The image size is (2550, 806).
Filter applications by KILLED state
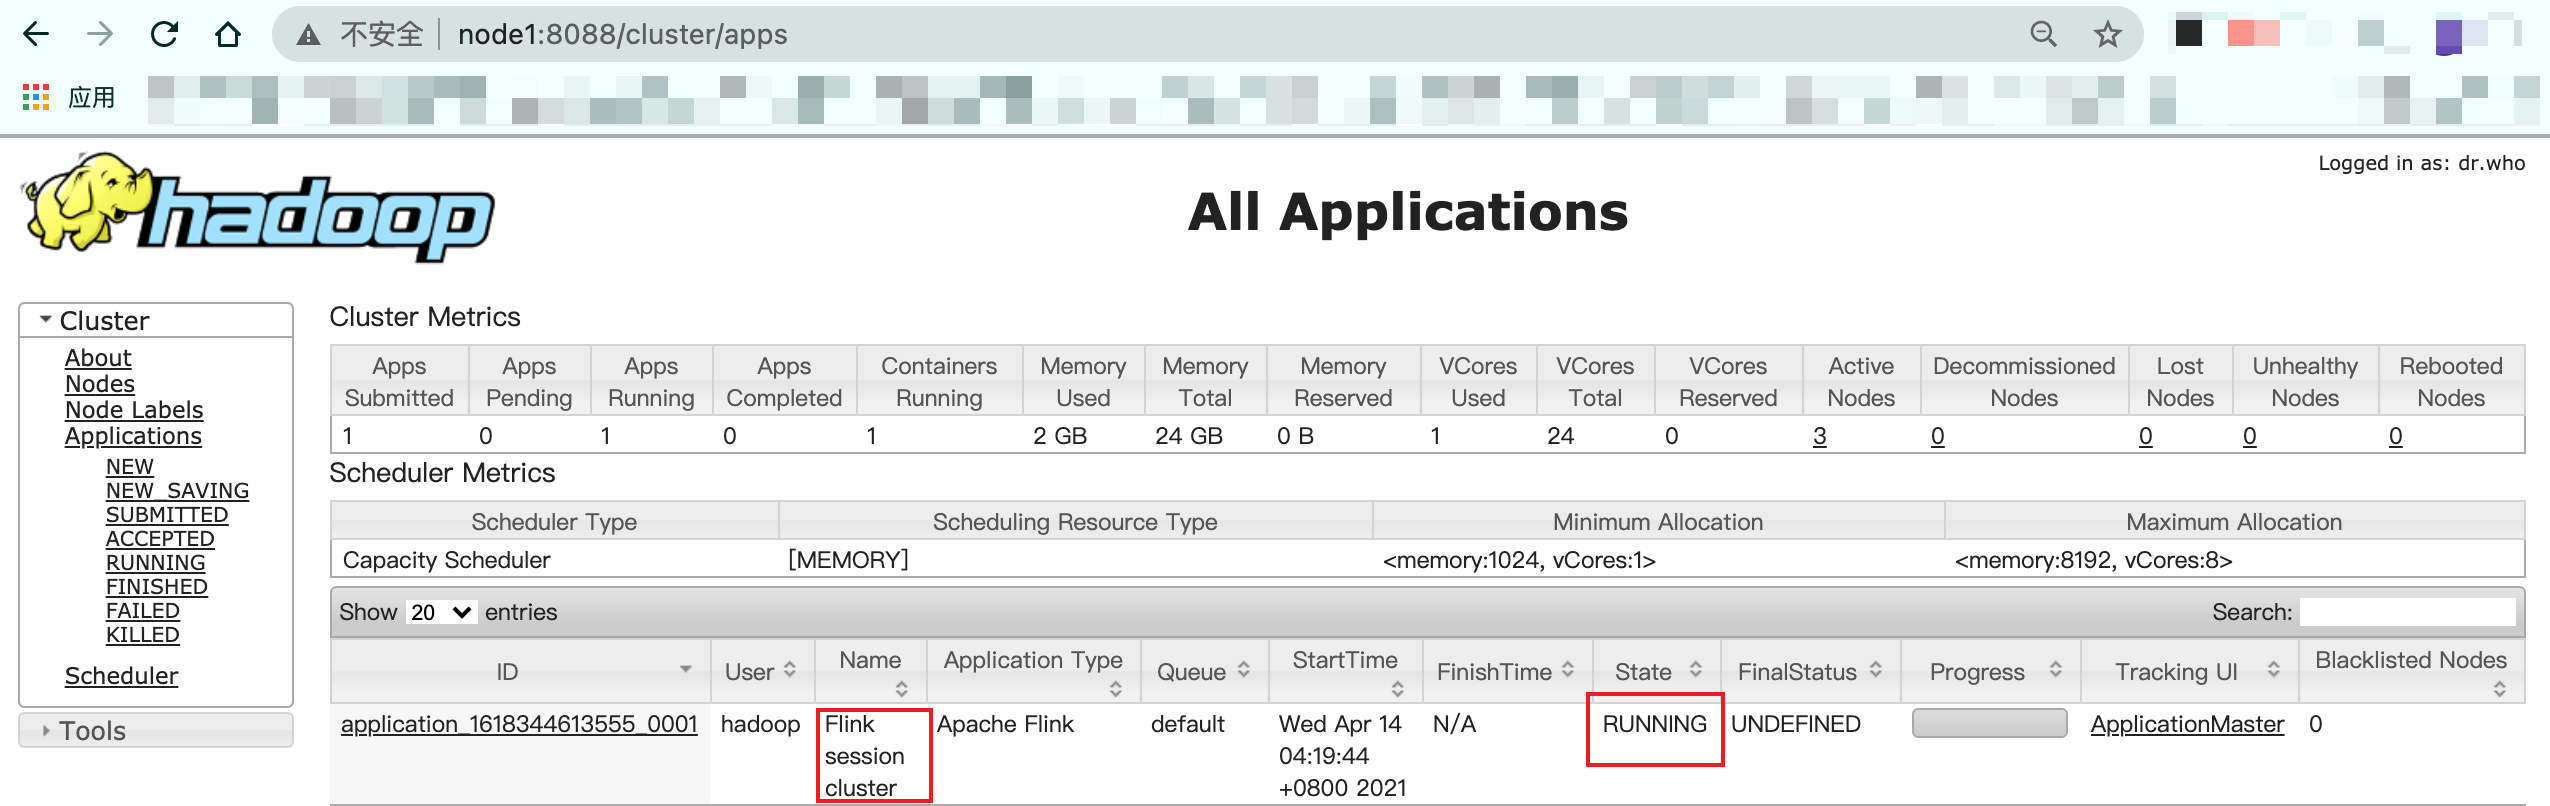pyautogui.click(x=143, y=635)
